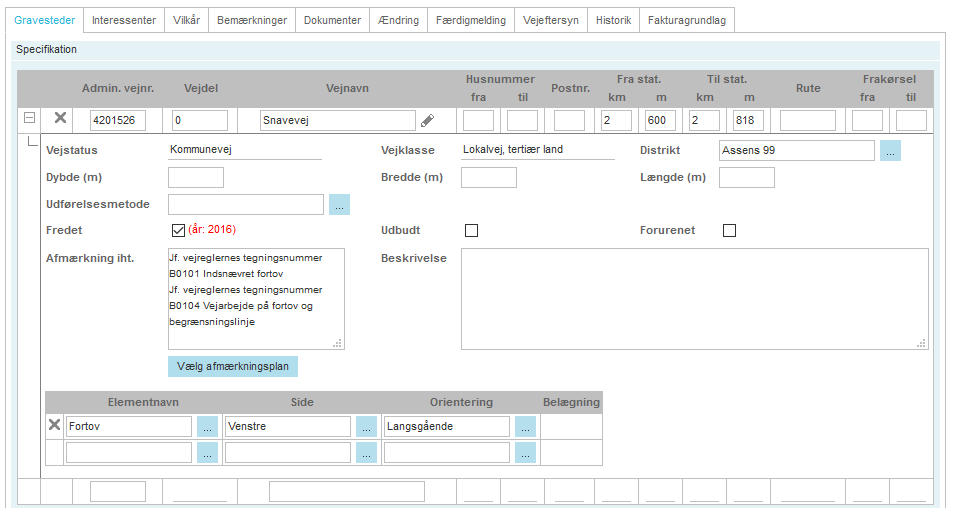The height and width of the screenshot is (508, 972).
Task: Open the Udførelsesmetode lookup button
Action: [x=340, y=204]
